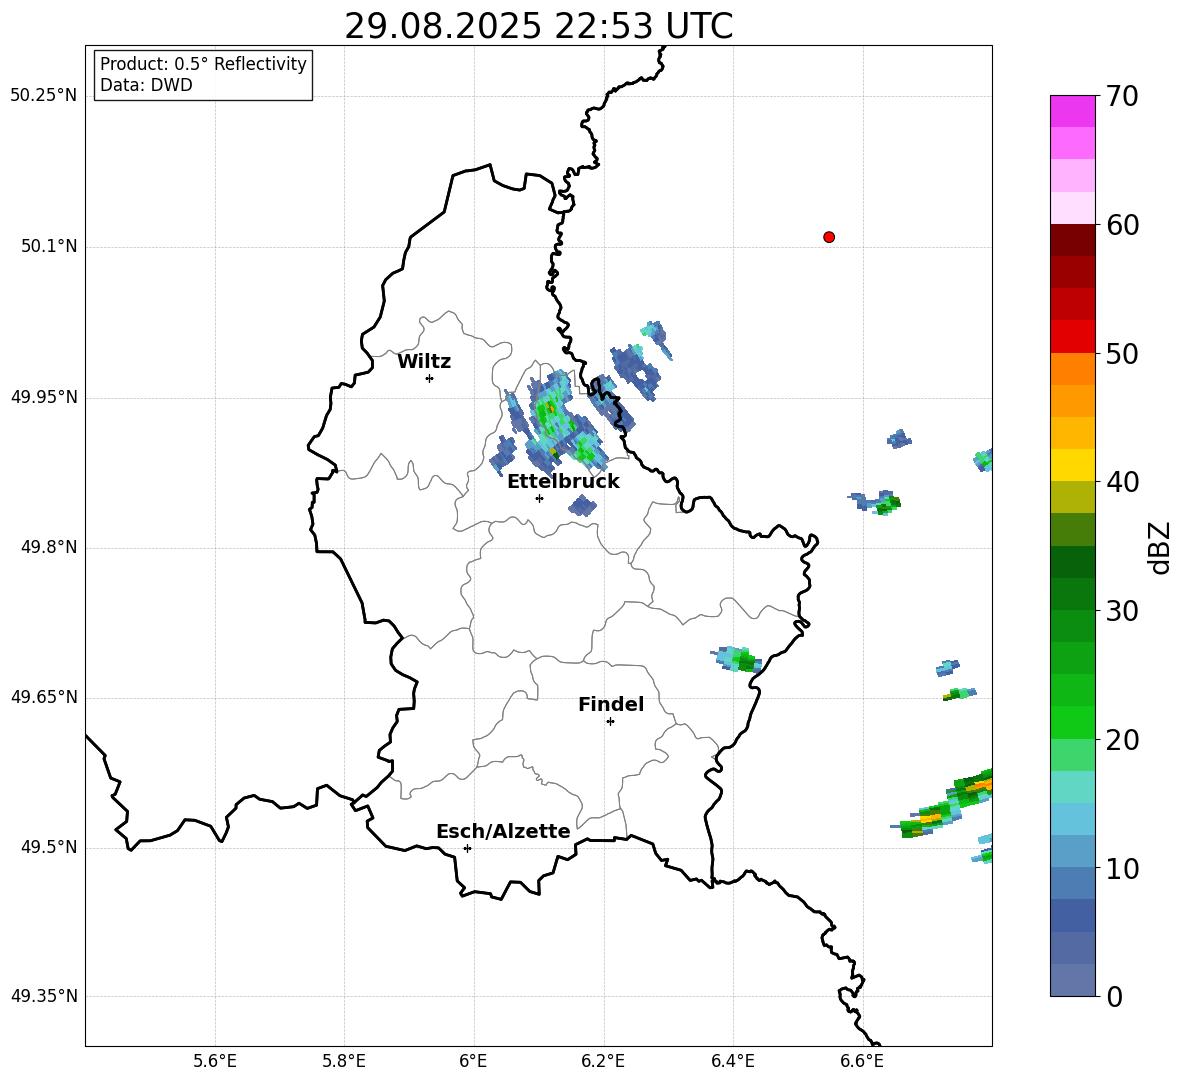Viewport: 1184px width, 1081px height.
Task: Click the 49.65°N latitude label
Action: click(x=44, y=697)
